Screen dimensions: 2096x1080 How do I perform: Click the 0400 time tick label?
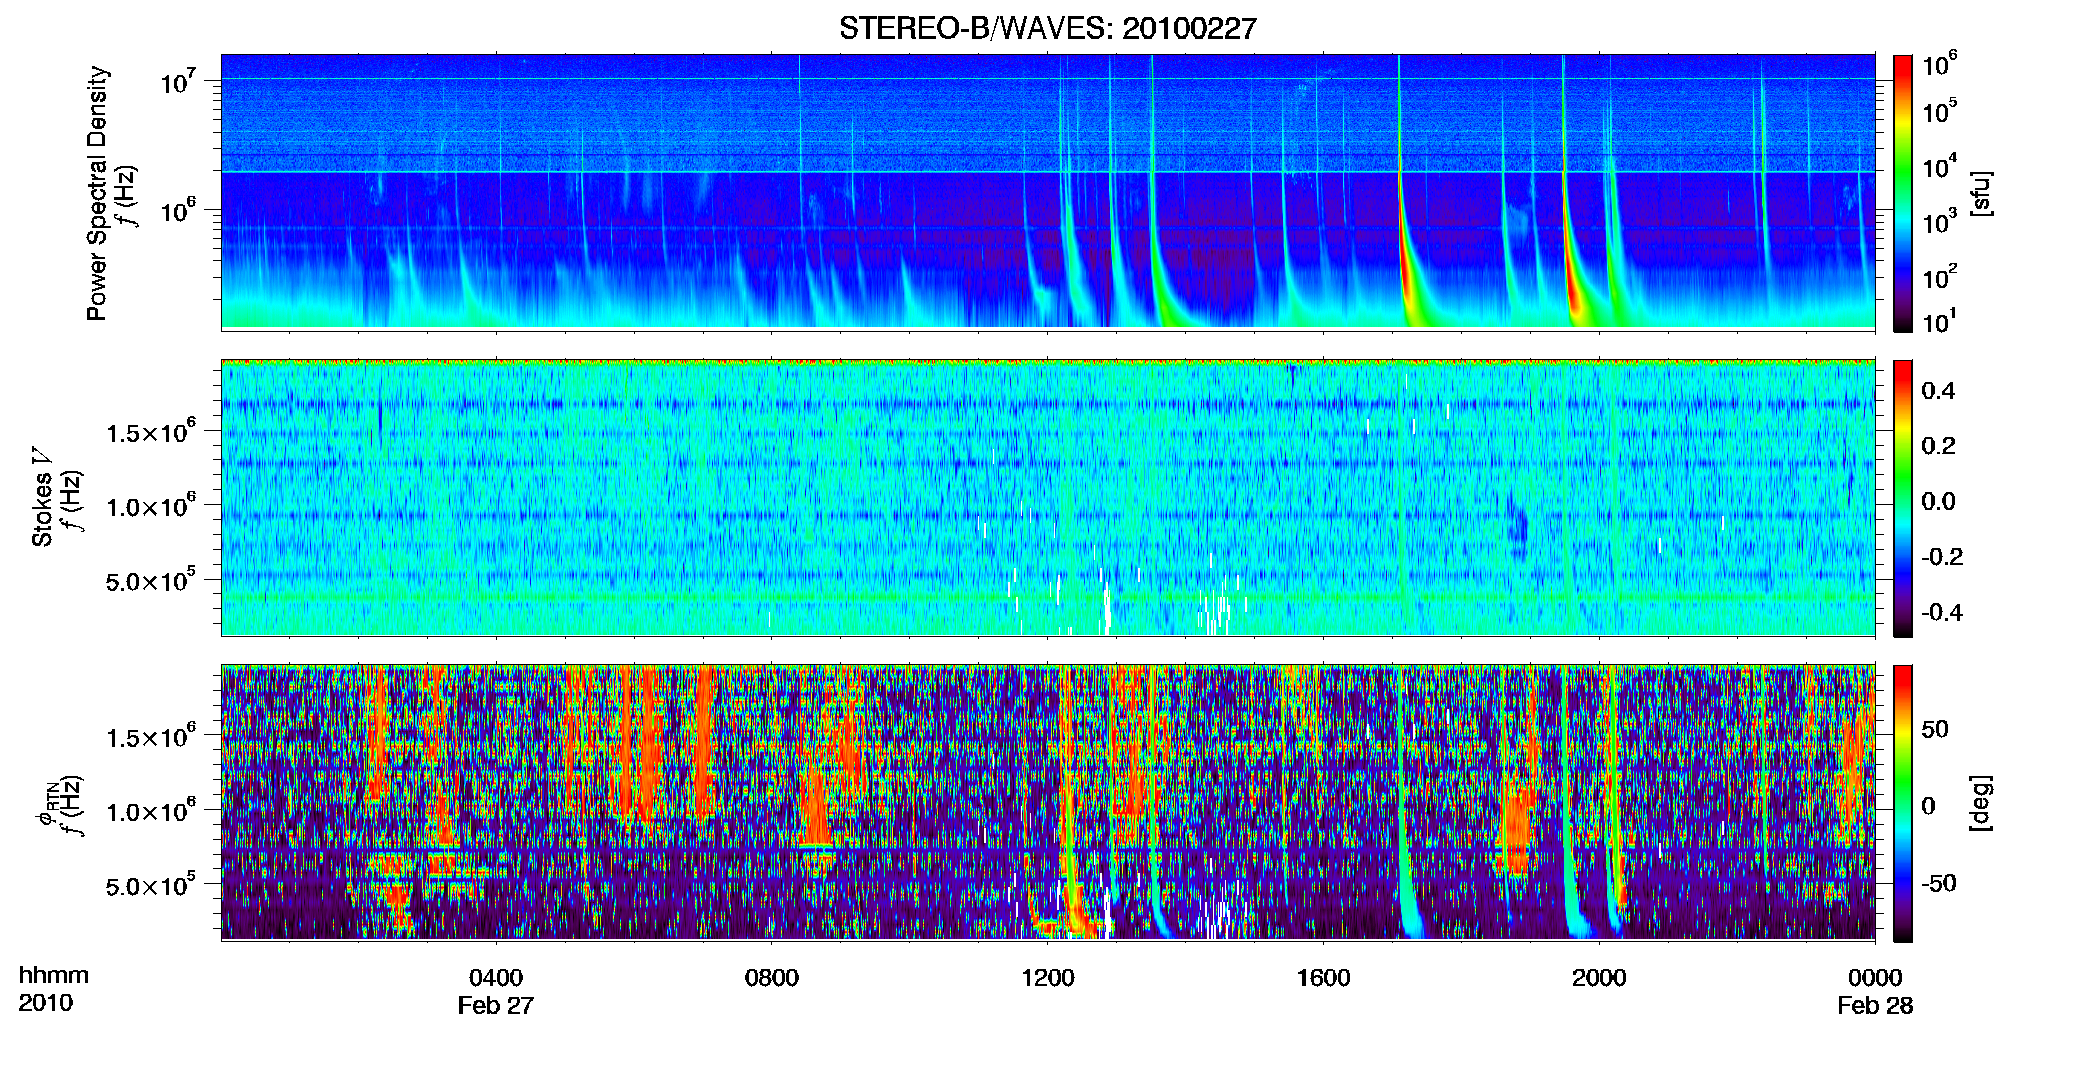pyautogui.click(x=496, y=978)
